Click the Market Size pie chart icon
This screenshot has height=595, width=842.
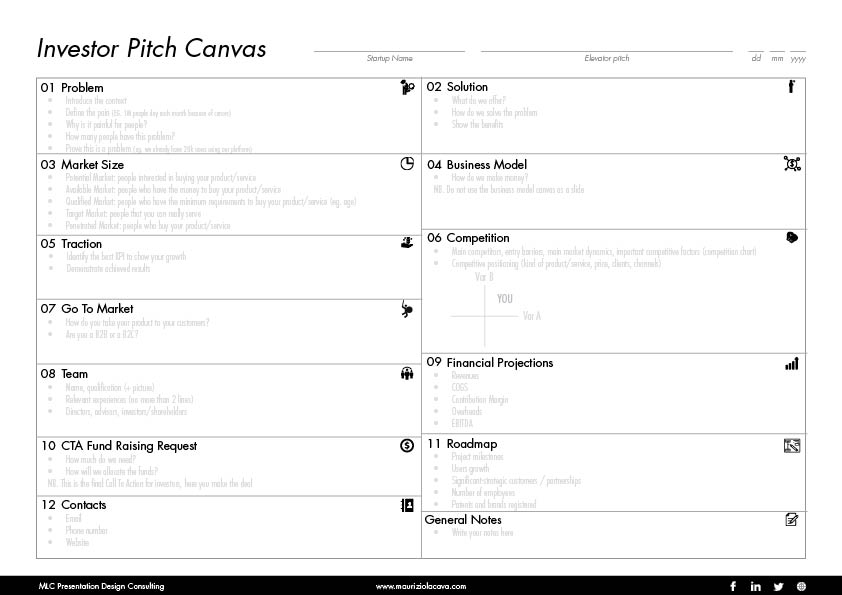(407, 164)
